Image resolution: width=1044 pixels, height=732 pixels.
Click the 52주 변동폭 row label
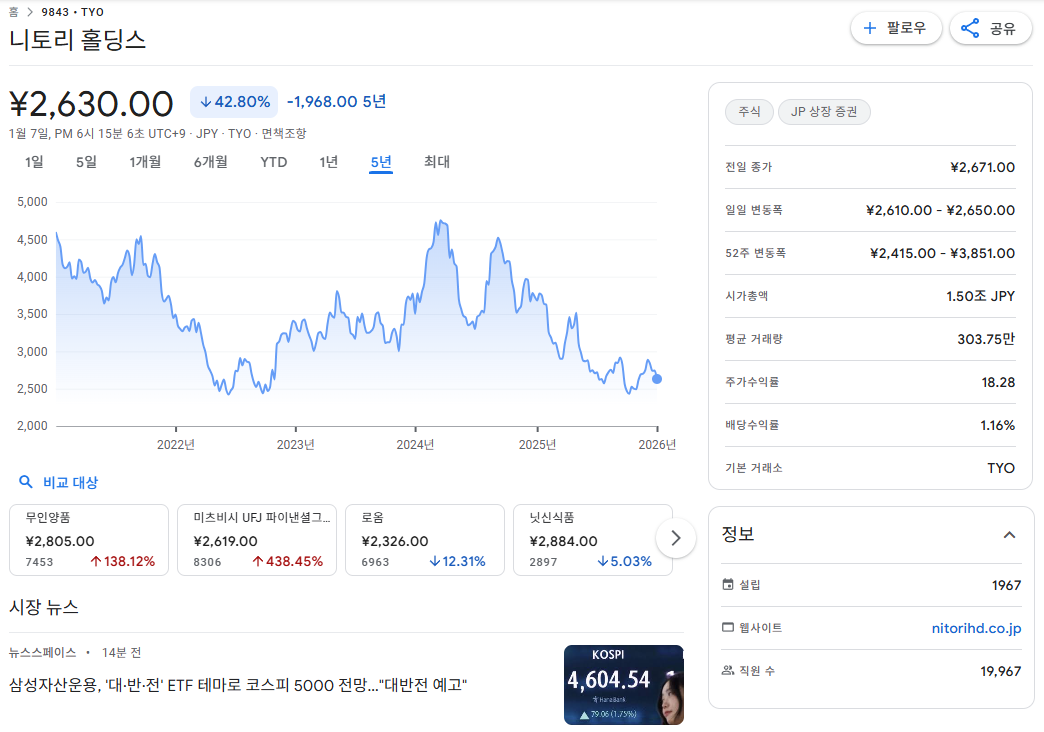[x=755, y=253]
